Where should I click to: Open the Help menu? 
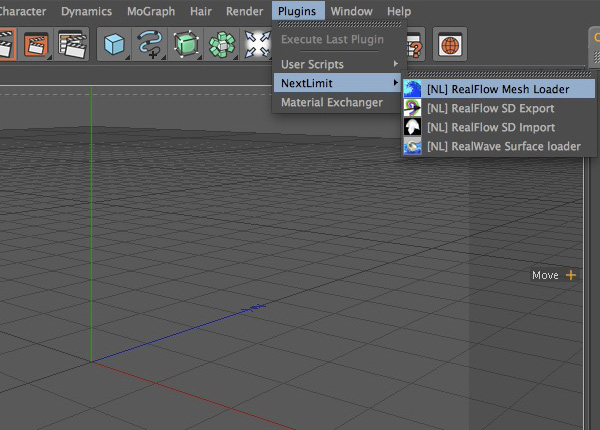pyautogui.click(x=399, y=11)
